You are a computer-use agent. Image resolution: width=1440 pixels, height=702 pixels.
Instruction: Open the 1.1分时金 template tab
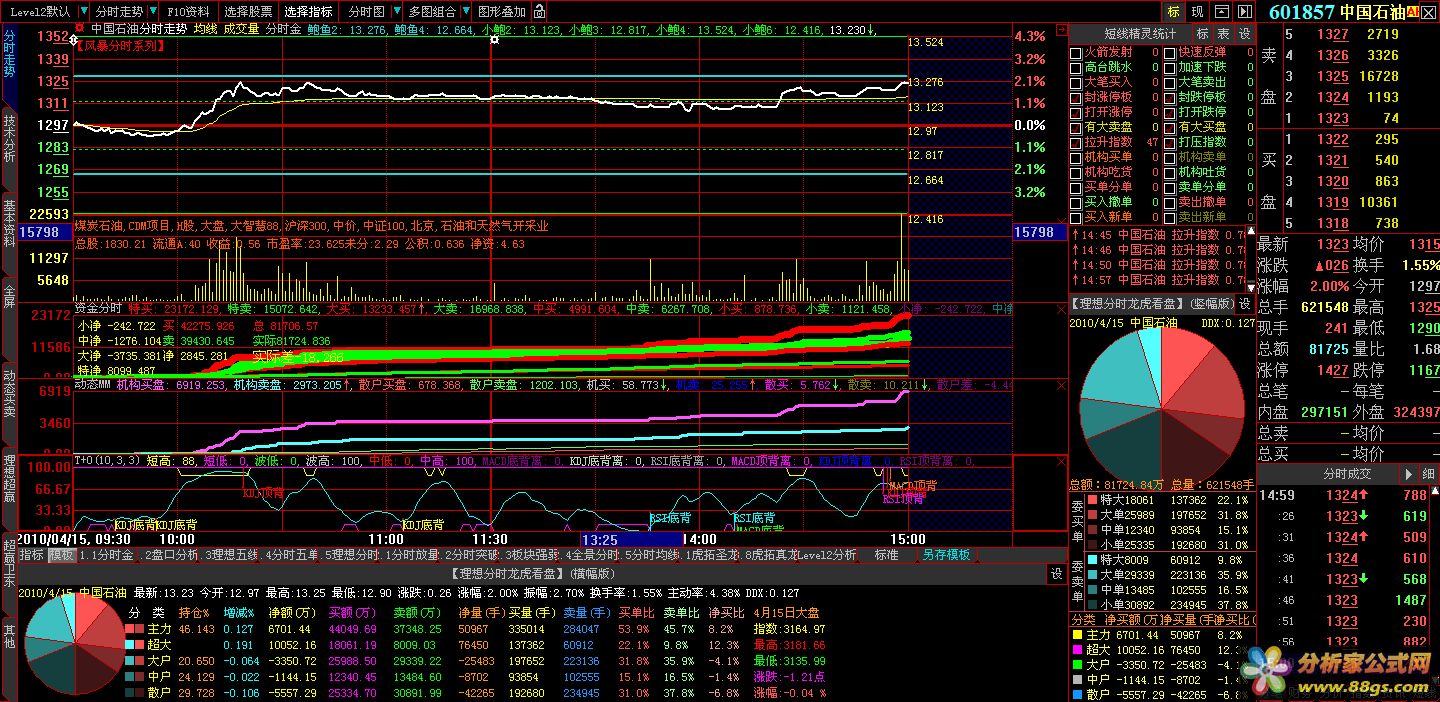[x=107, y=554]
